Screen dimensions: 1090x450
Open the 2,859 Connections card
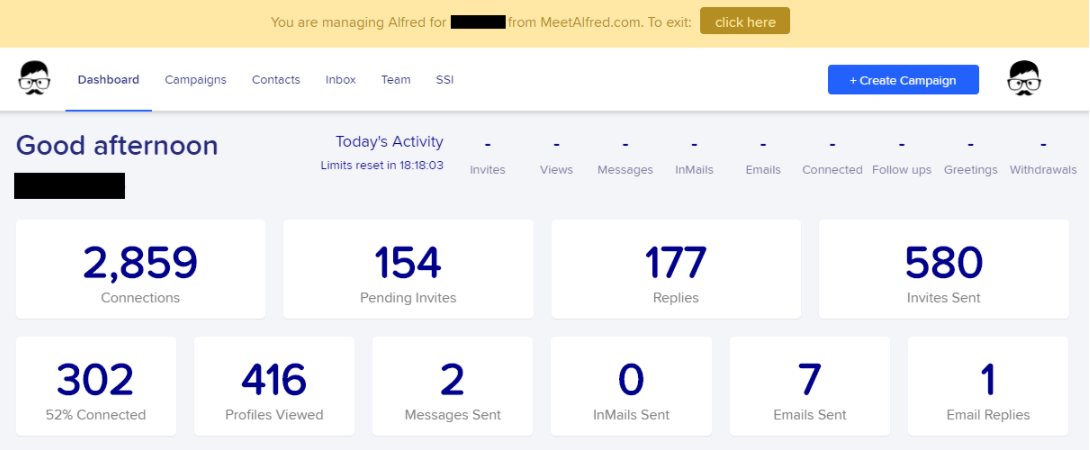tap(140, 269)
